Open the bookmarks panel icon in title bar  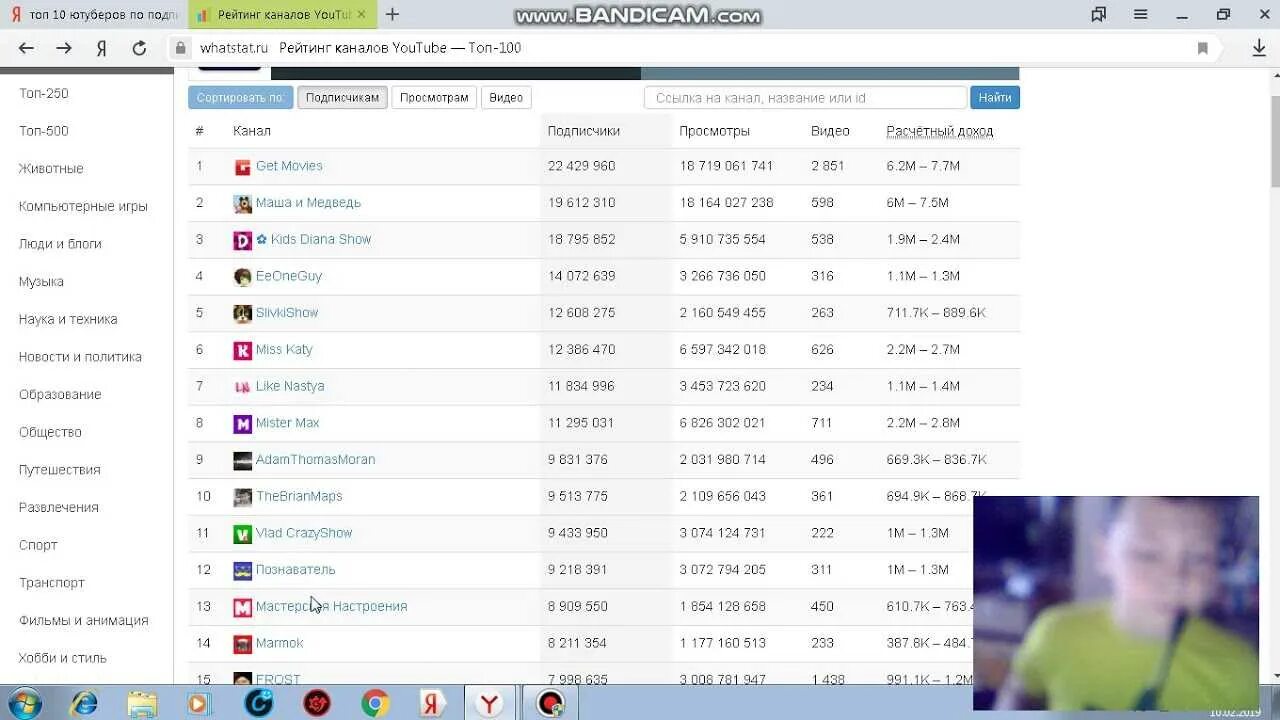click(x=1099, y=14)
